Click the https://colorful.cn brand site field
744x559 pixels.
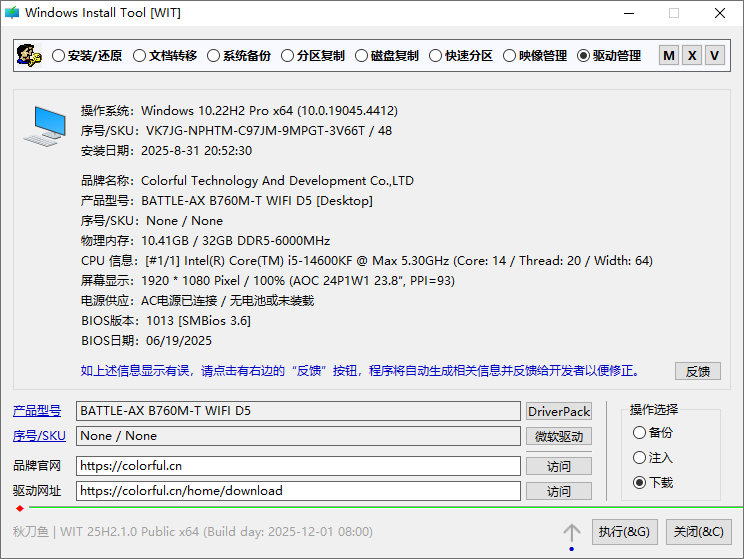[x=298, y=466]
